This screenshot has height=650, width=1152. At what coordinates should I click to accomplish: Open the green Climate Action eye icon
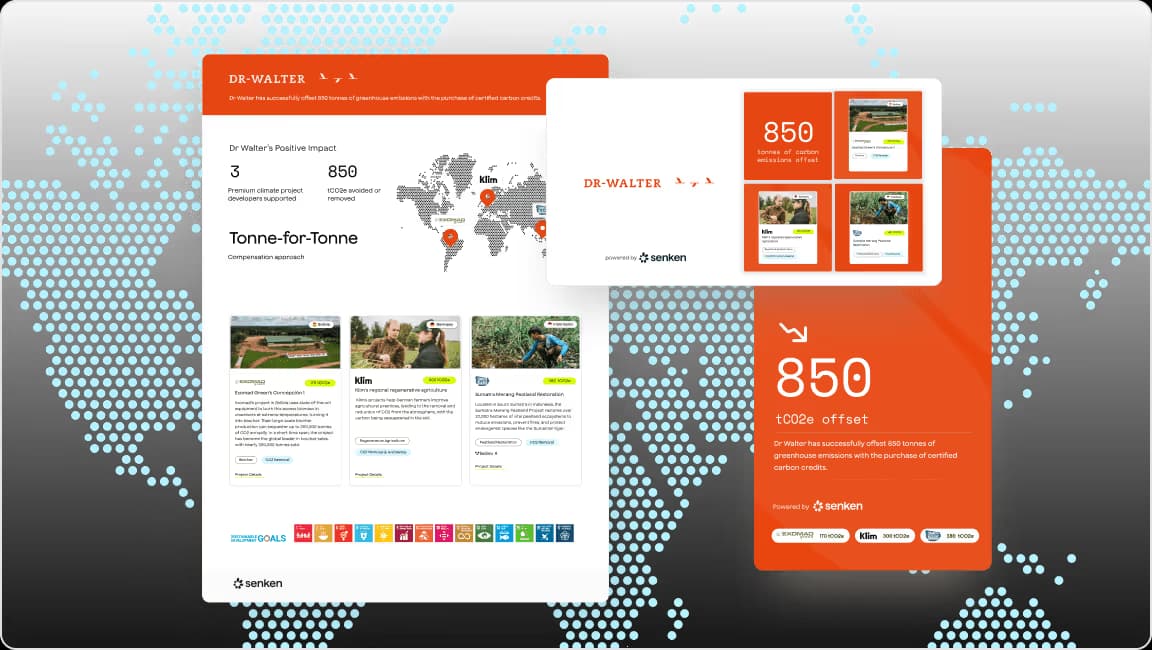click(x=484, y=533)
